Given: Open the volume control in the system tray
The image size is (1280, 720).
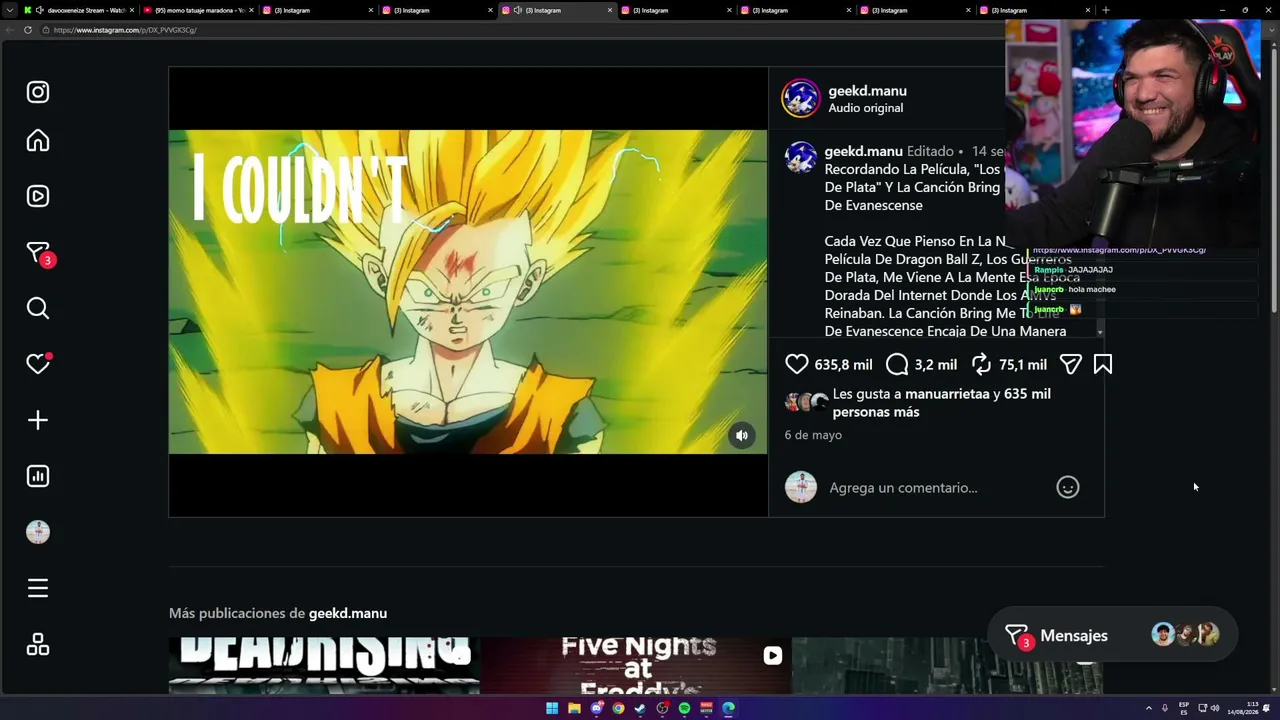Looking at the screenshot, I should [x=1215, y=708].
